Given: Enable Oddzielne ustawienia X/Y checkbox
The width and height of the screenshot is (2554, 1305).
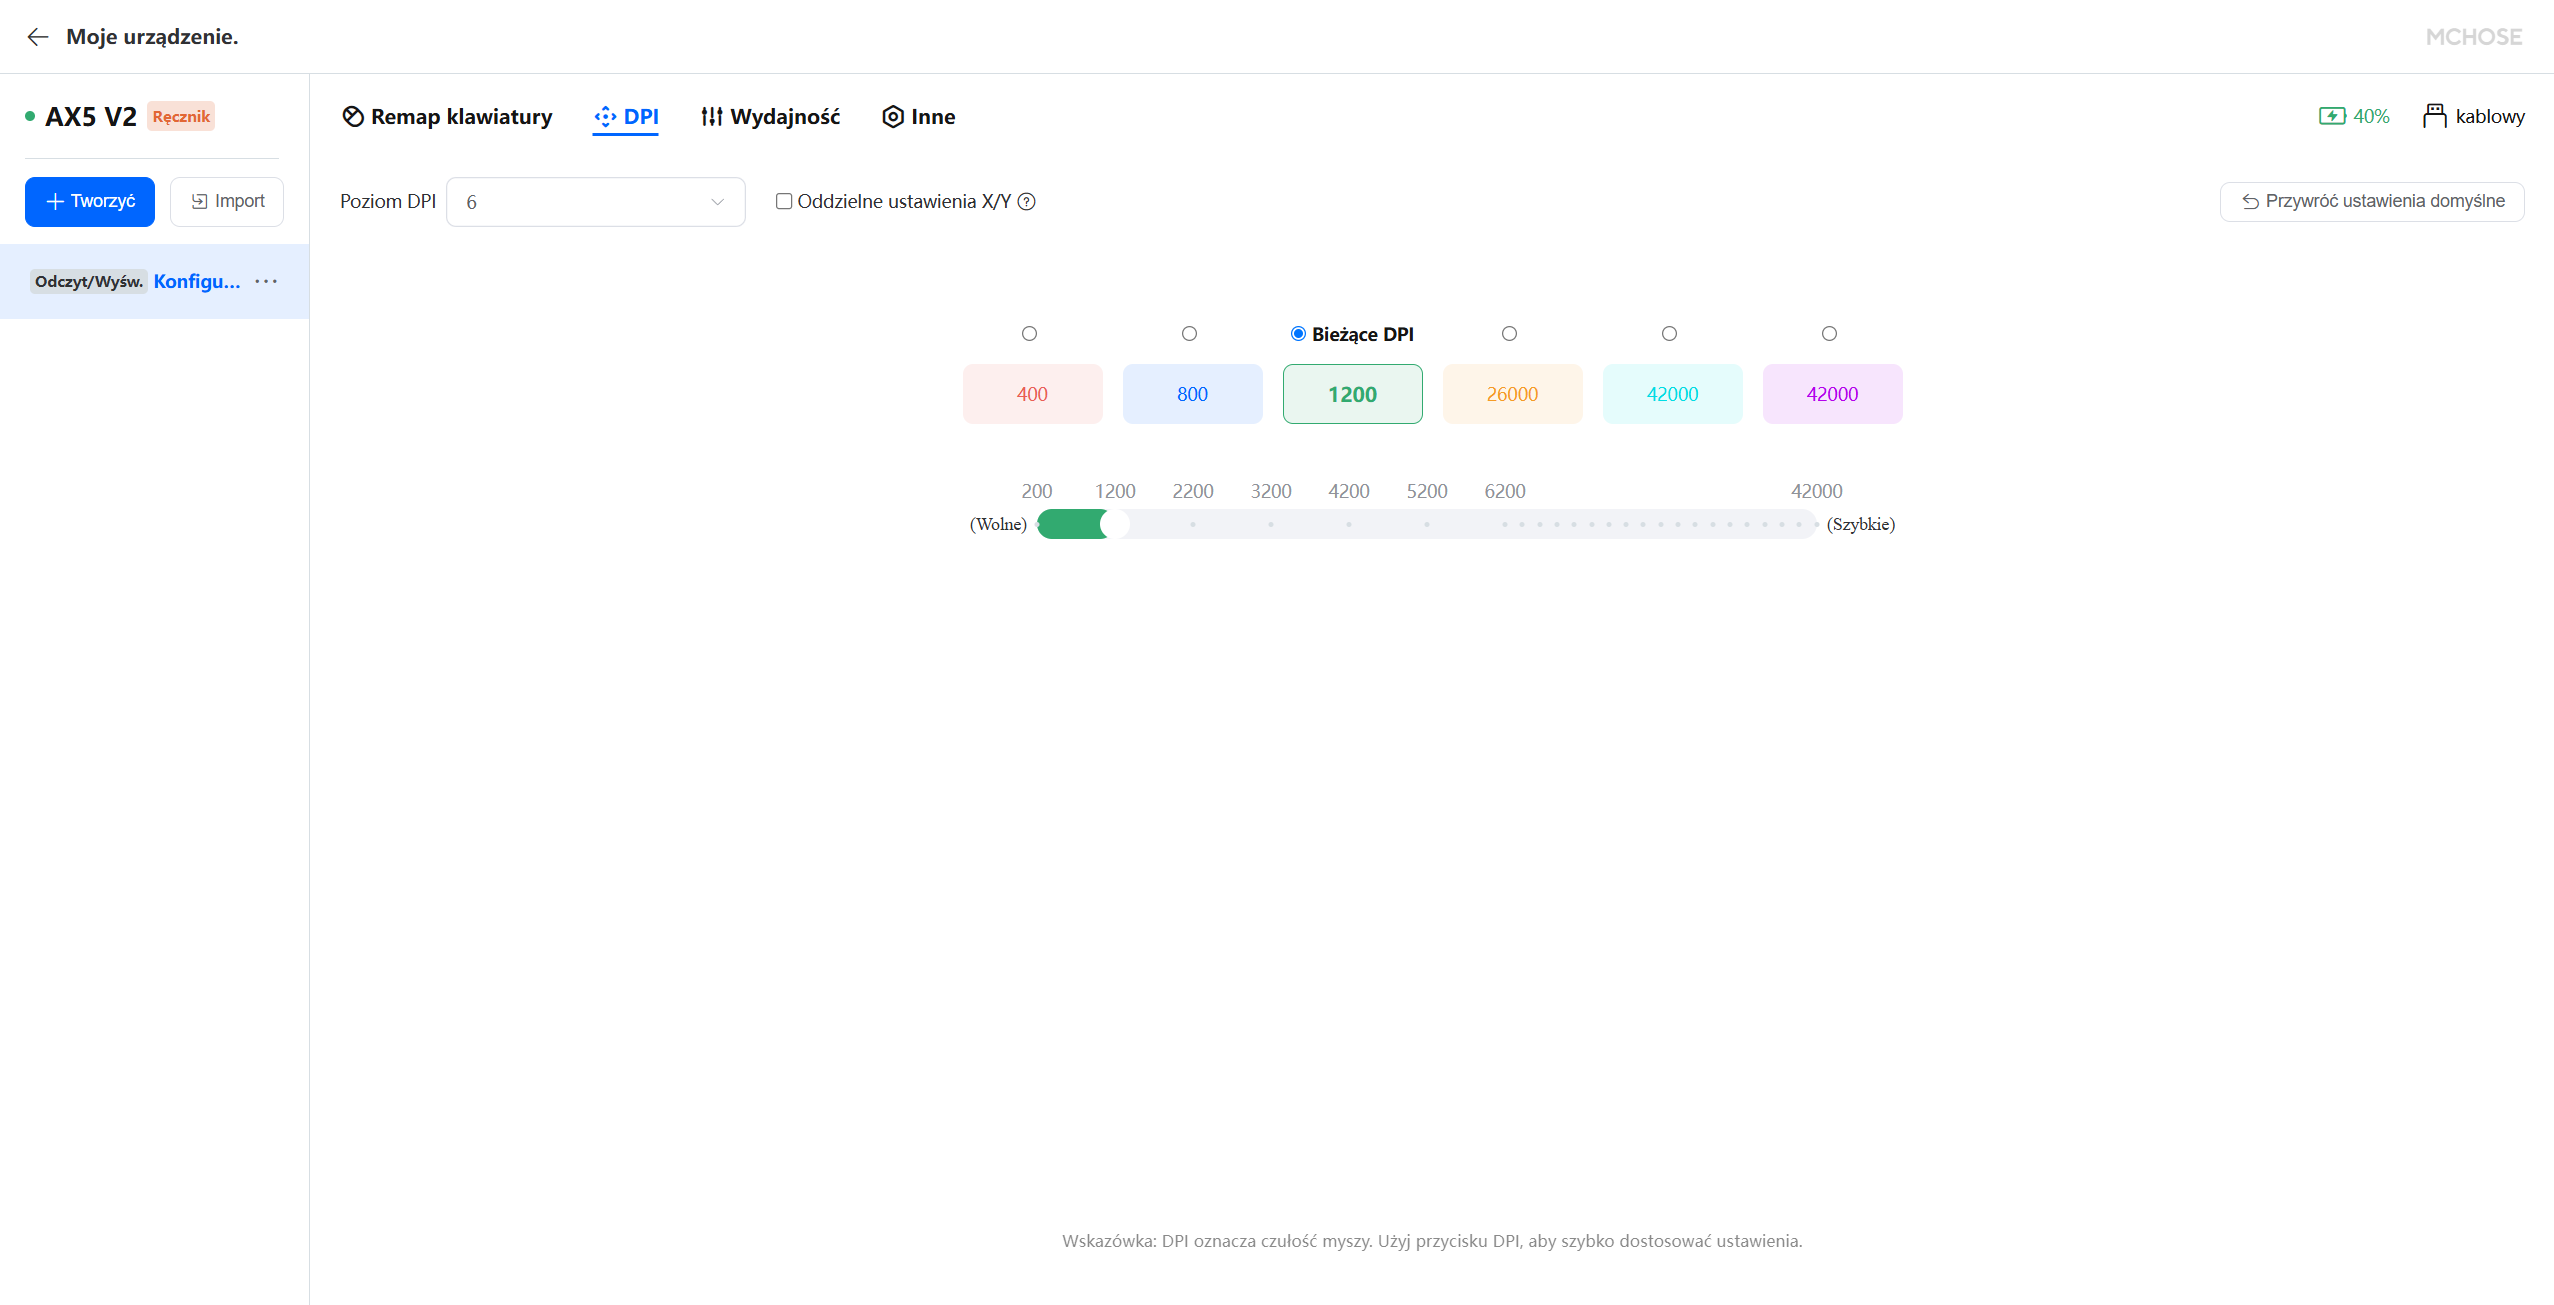Looking at the screenshot, I should (784, 202).
